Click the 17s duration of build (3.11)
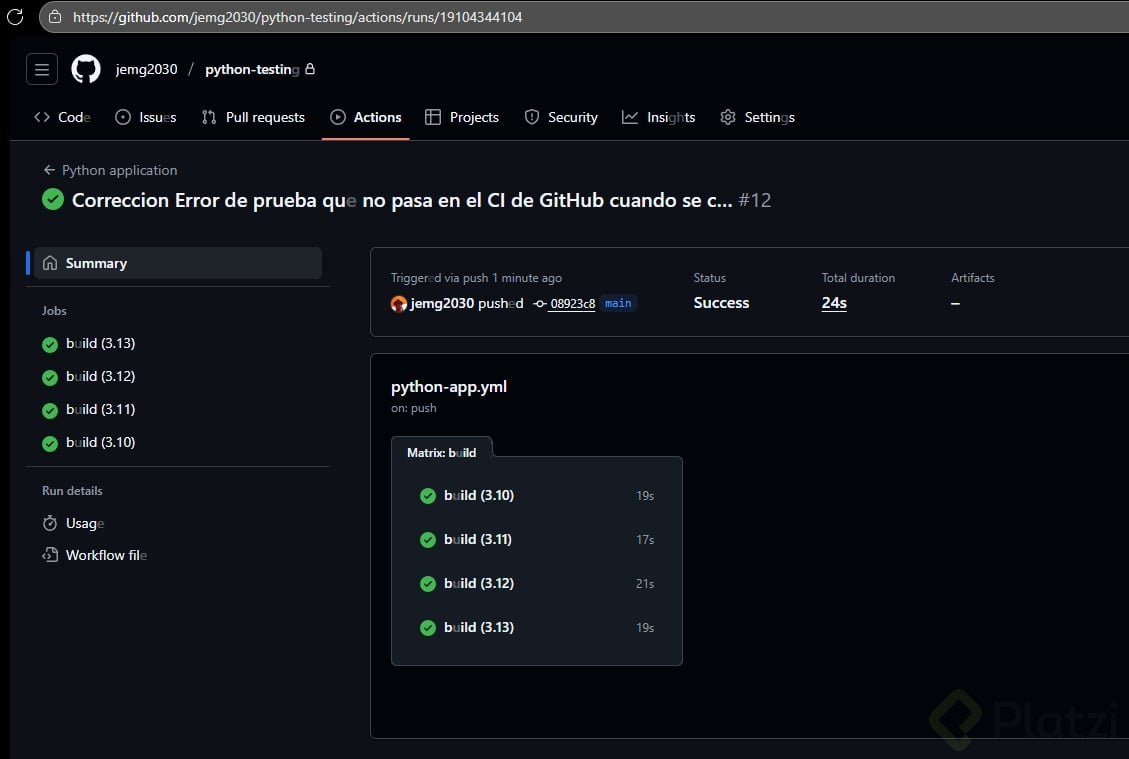 [645, 539]
